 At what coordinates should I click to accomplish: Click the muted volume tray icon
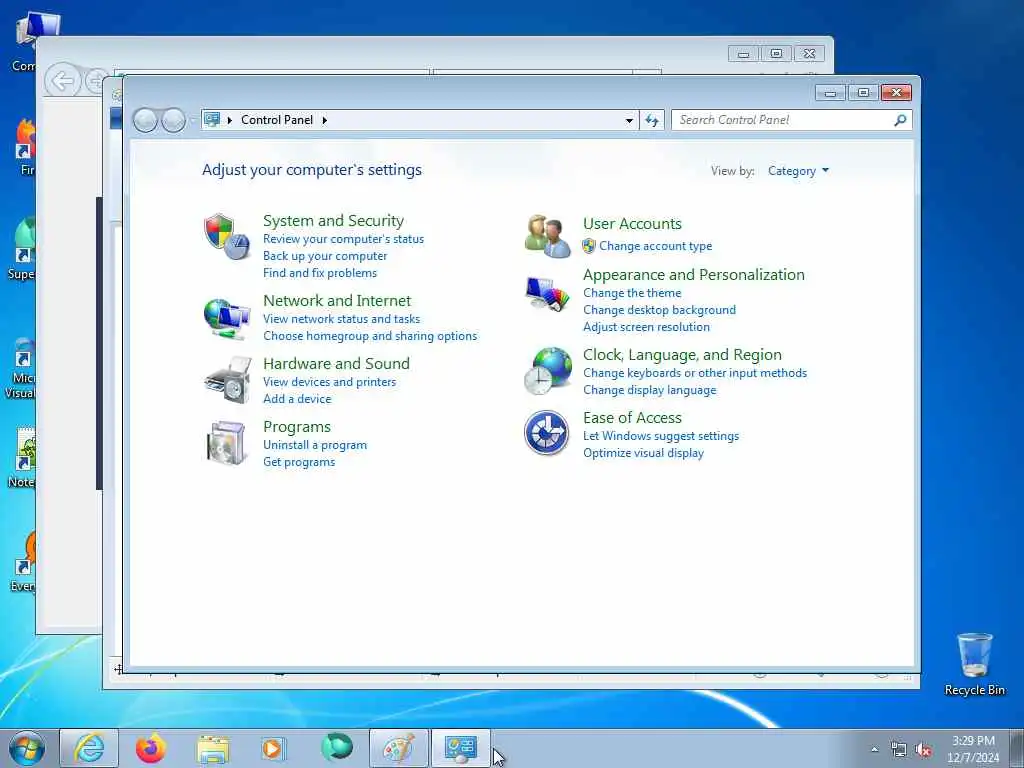click(x=923, y=750)
